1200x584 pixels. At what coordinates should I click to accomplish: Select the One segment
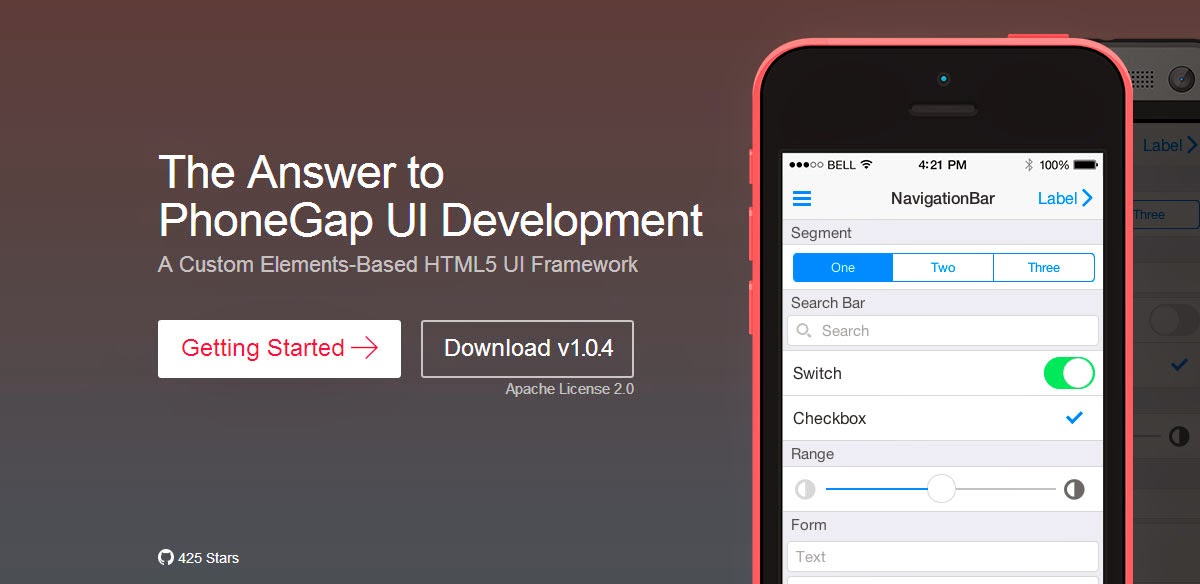click(843, 268)
